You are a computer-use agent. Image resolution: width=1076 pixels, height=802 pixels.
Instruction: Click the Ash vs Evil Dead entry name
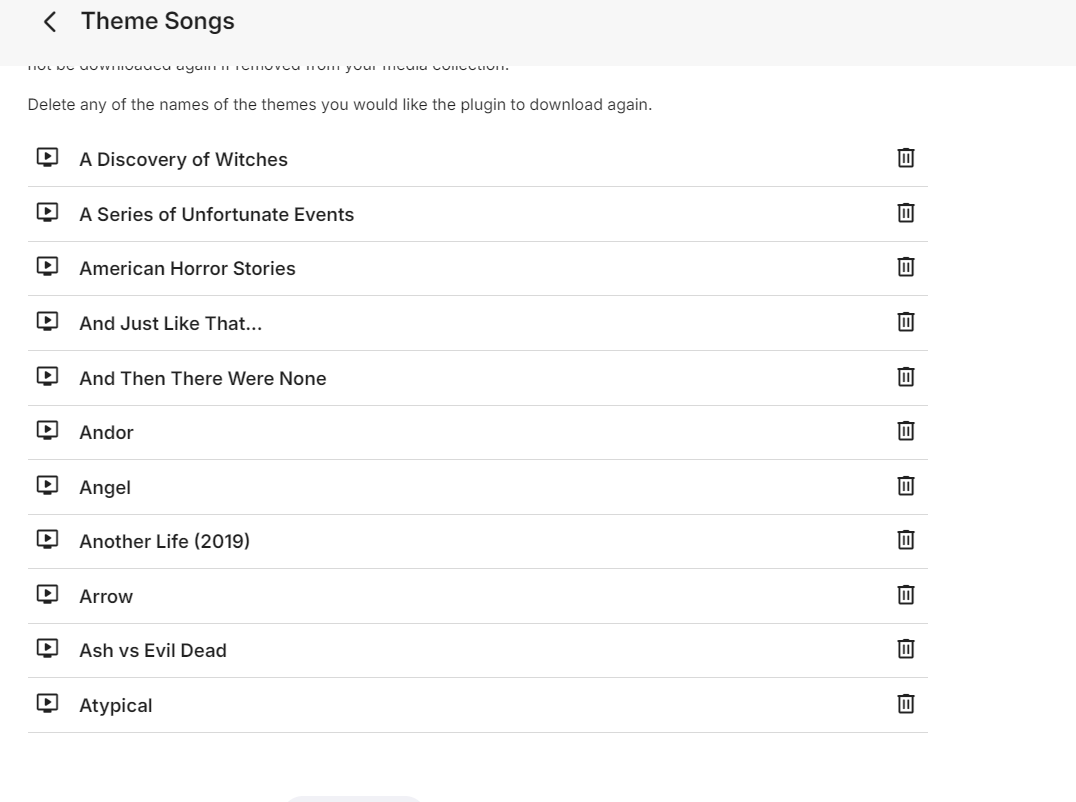click(x=153, y=650)
